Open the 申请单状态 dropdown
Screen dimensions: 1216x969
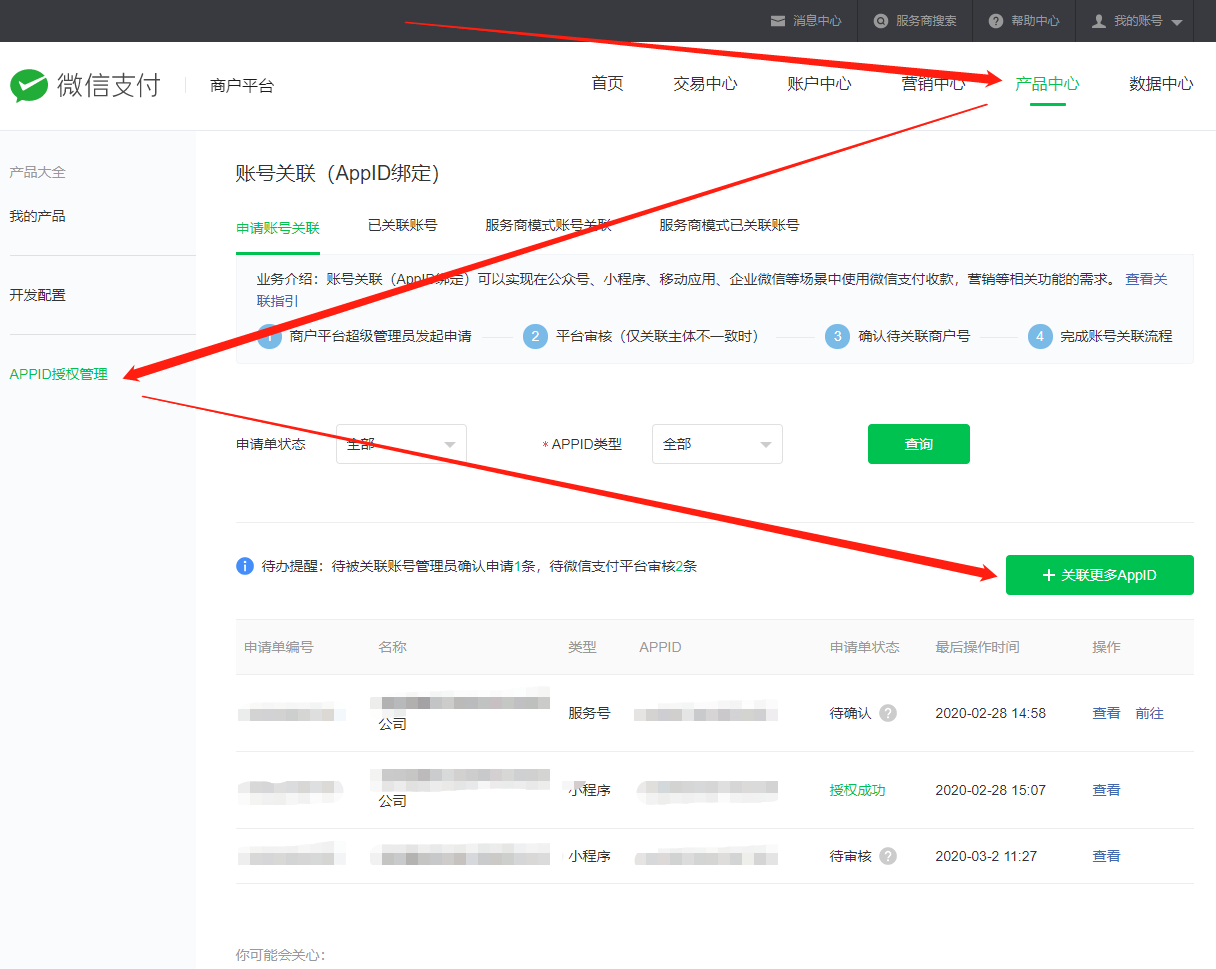tap(401, 444)
